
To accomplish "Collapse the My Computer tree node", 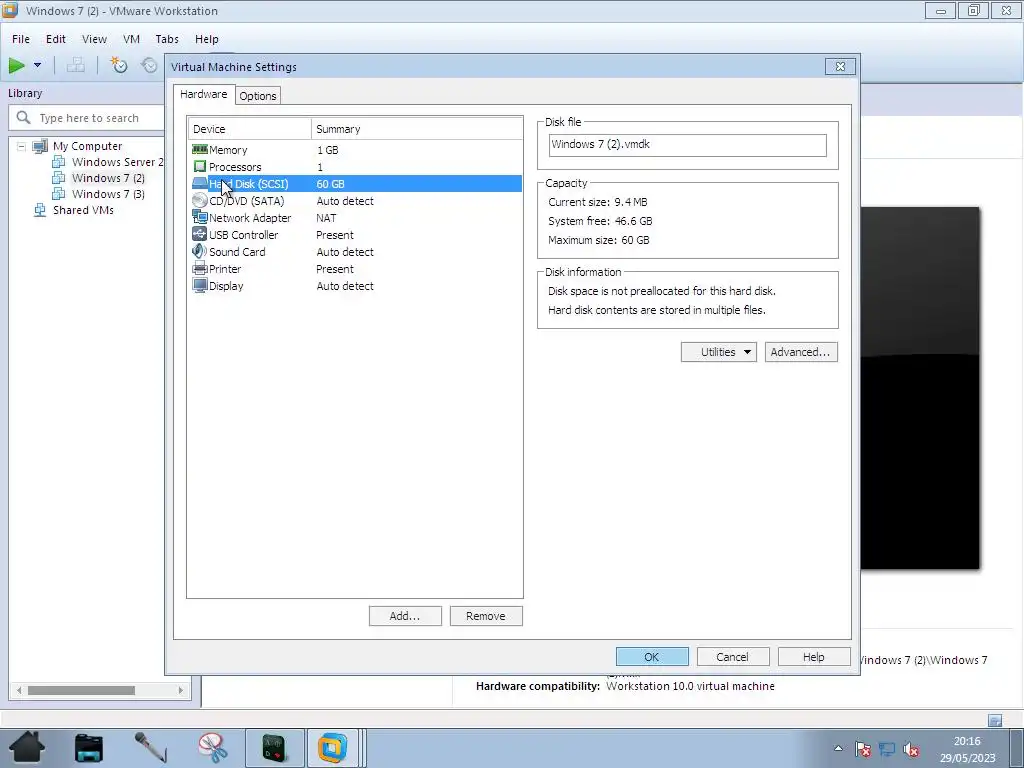I will pyautogui.click(x=22, y=146).
